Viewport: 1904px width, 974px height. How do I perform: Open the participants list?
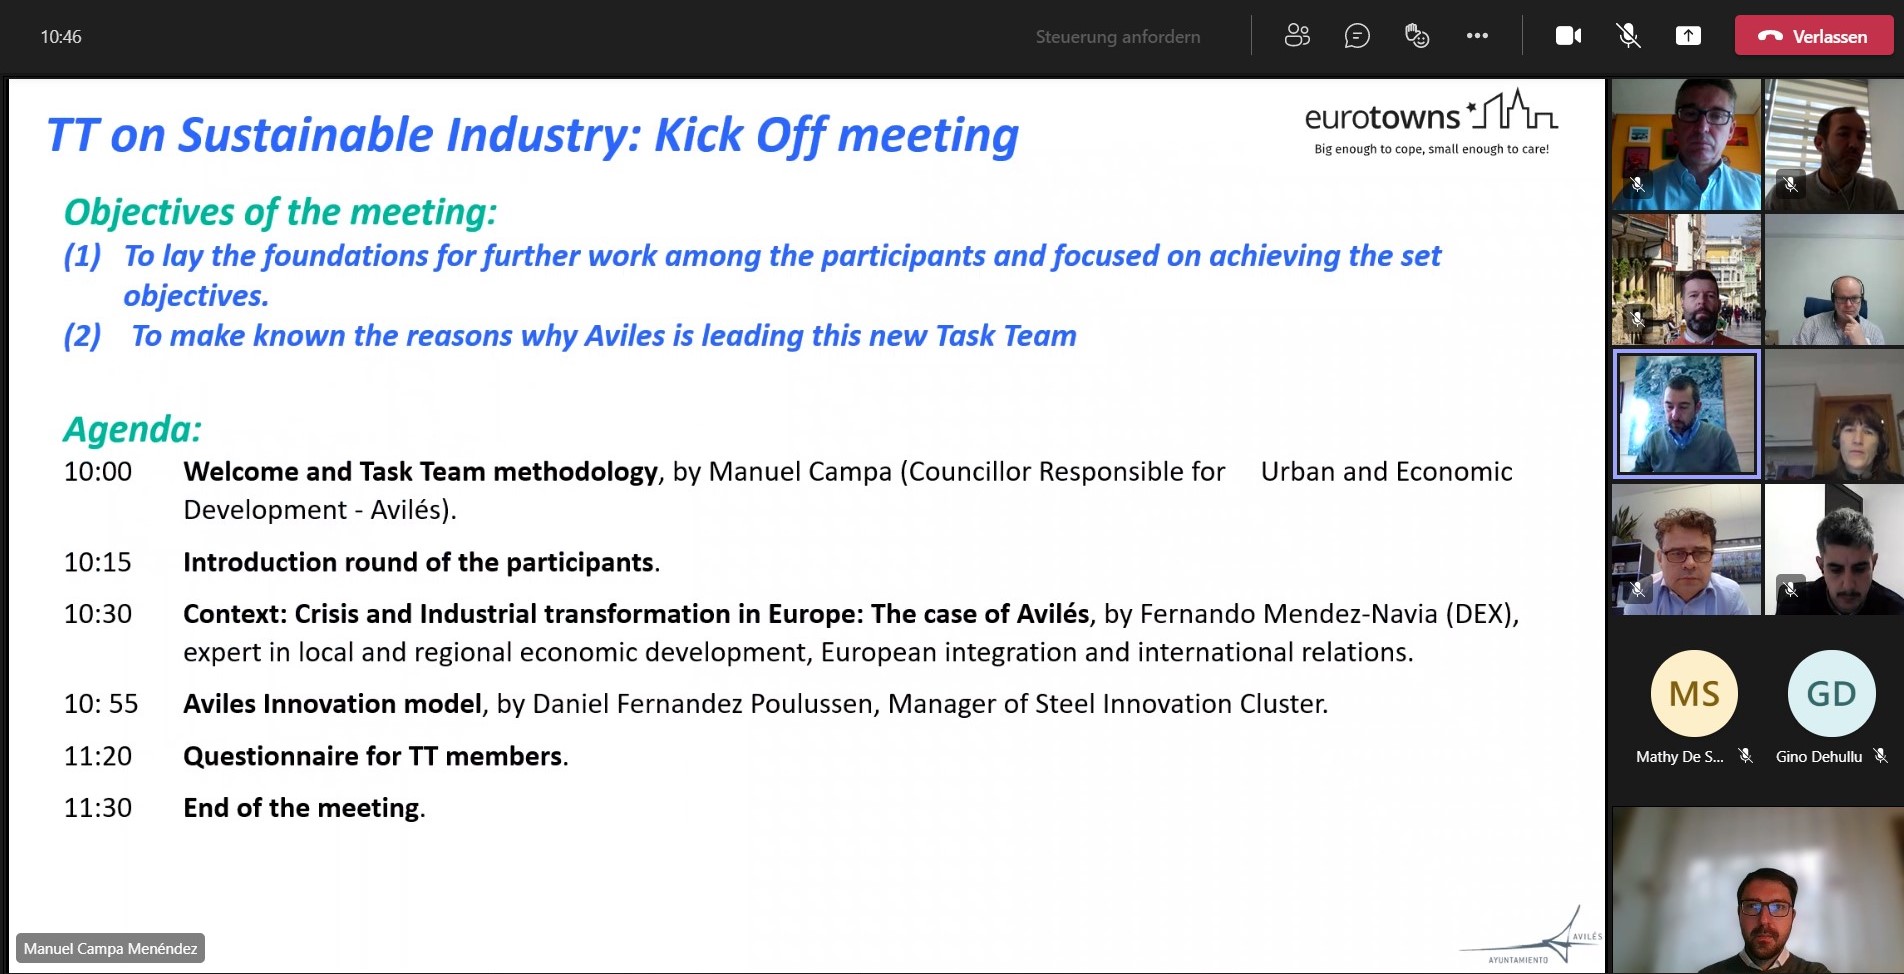1297,36
